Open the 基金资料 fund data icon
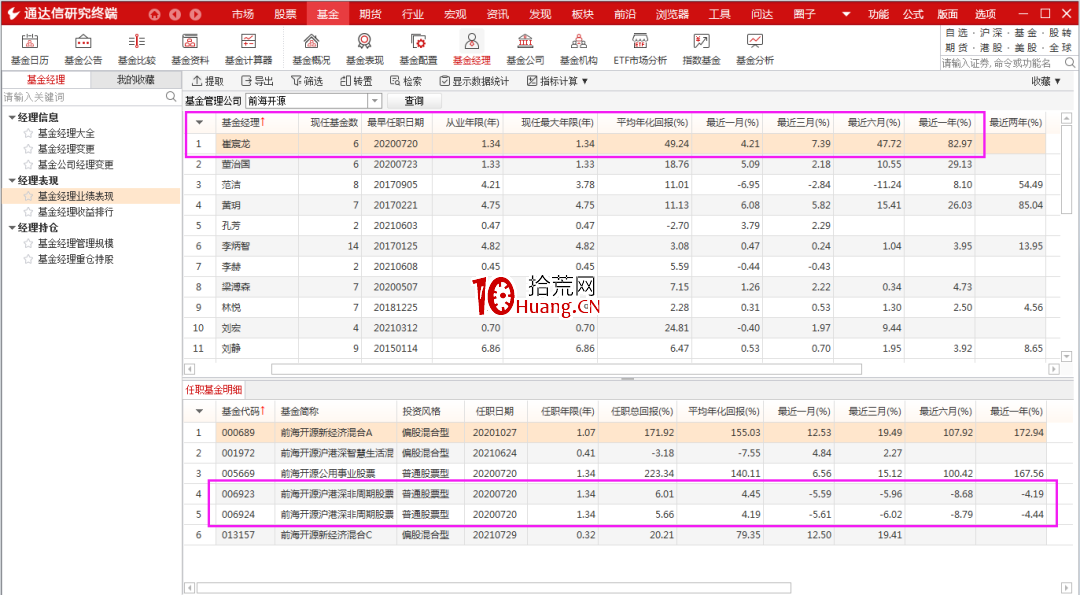Image resolution: width=1080 pixels, height=595 pixels. [x=190, y=49]
